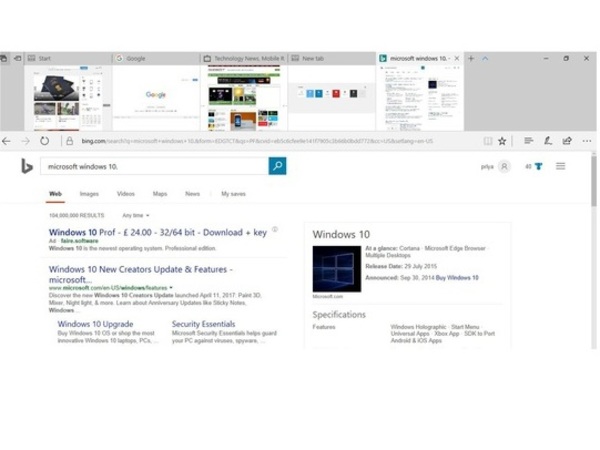Image resolution: width=600 pixels, height=450 pixels.
Task: Click the Bing logo
Action: (x=27, y=166)
